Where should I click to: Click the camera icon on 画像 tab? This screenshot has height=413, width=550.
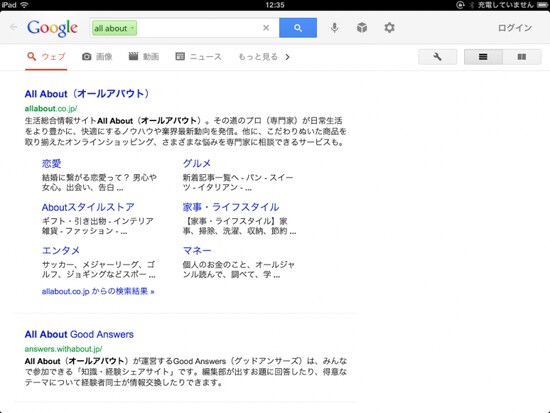(87, 56)
